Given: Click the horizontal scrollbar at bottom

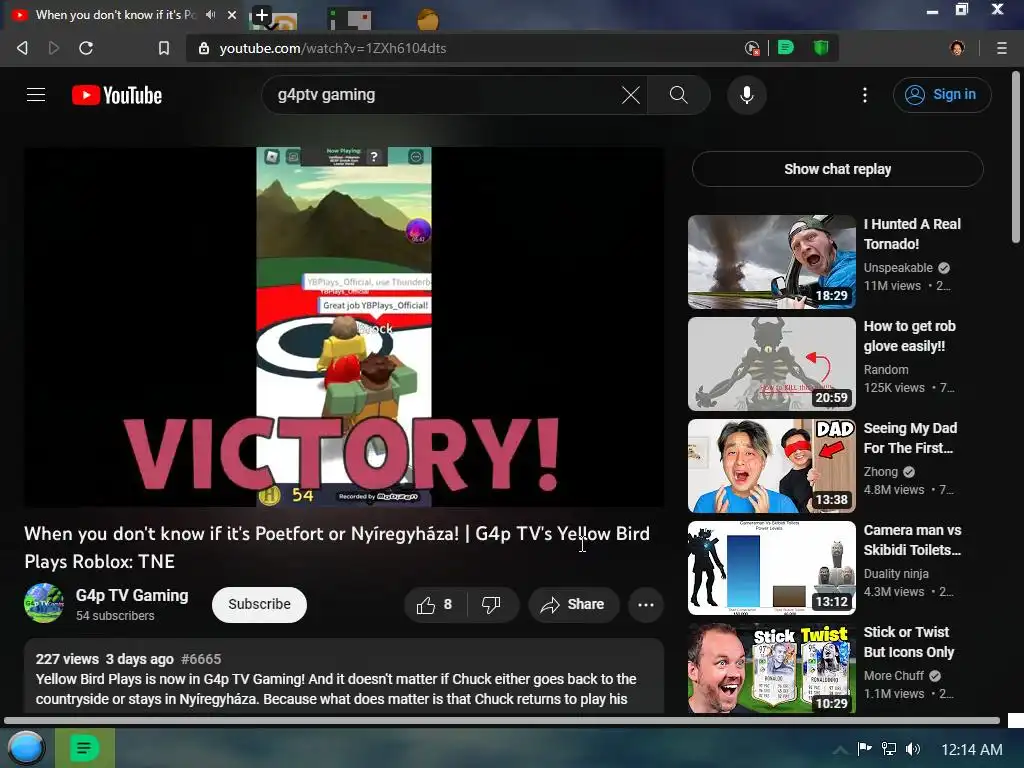Looking at the screenshot, I should [x=502, y=721].
